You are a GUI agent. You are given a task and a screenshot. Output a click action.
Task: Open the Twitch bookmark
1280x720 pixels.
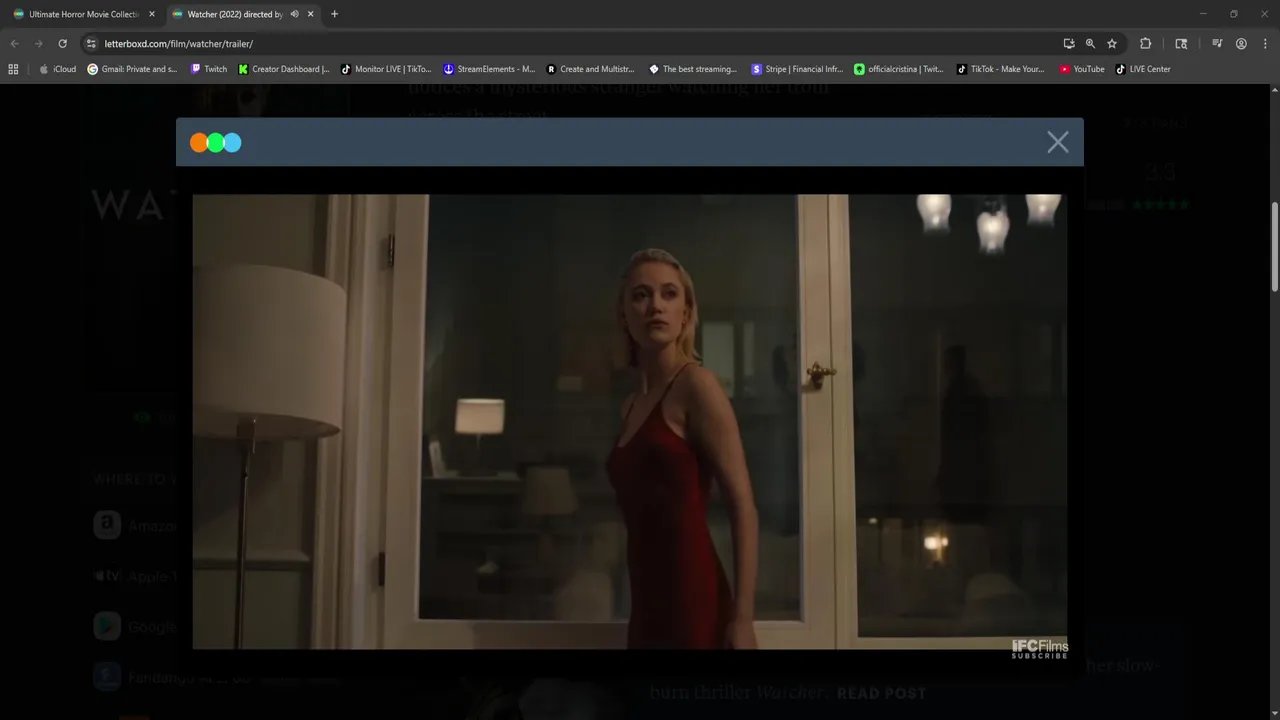coord(208,69)
